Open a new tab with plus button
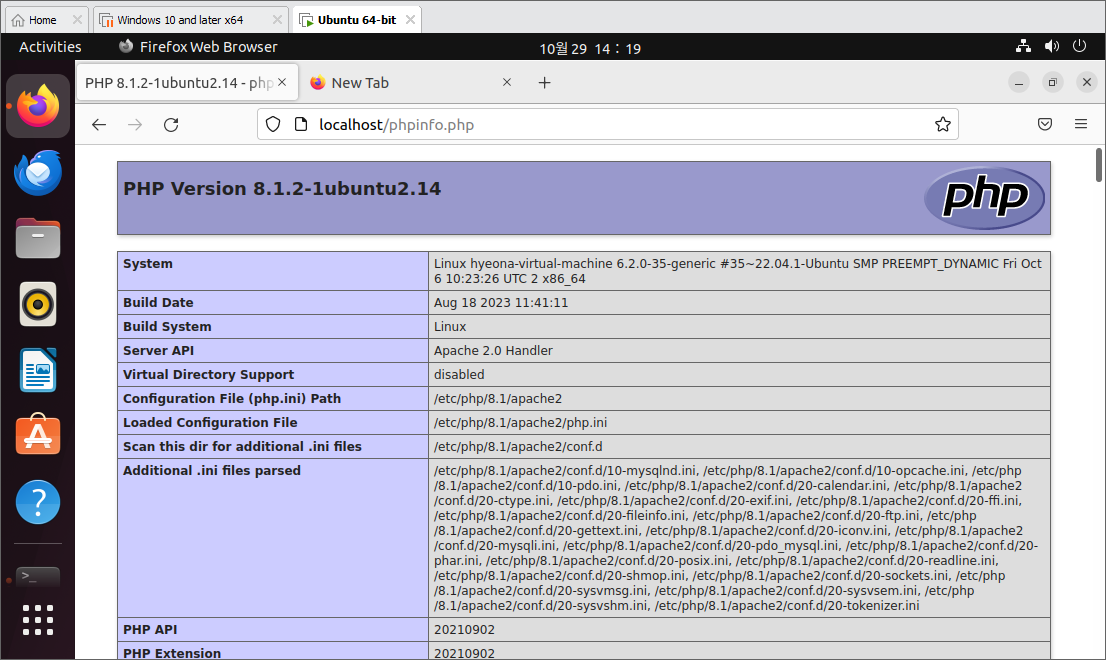This screenshot has height=660, width=1106. (545, 82)
